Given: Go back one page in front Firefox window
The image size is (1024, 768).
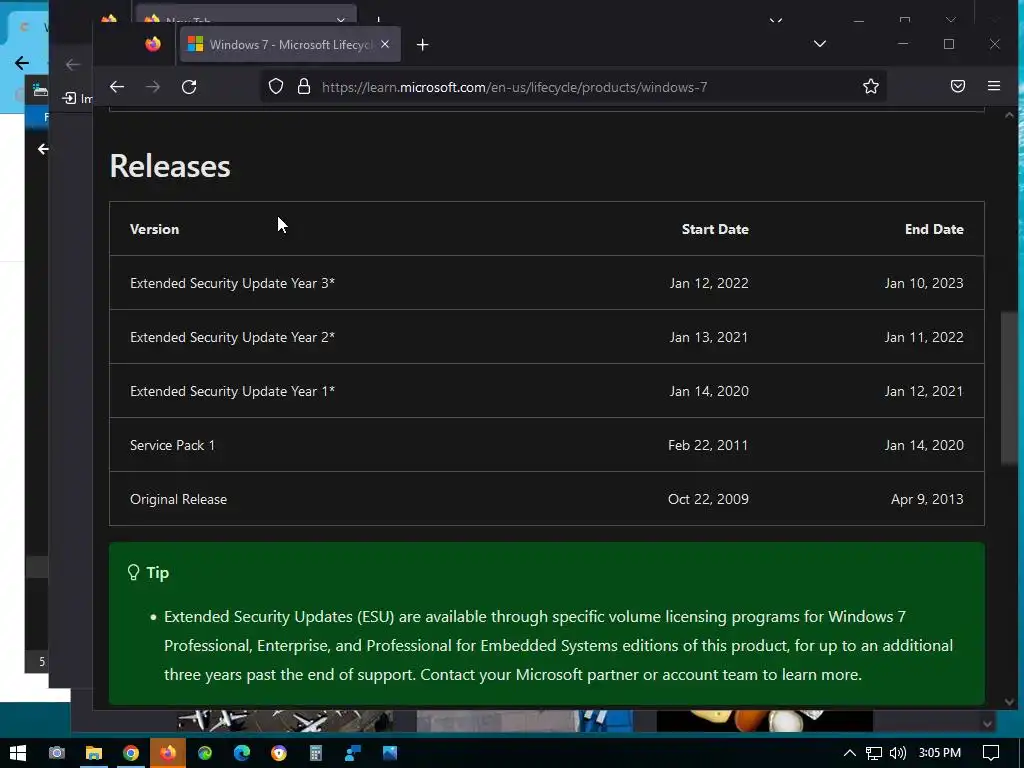Looking at the screenshot, I should coord(117,87).
